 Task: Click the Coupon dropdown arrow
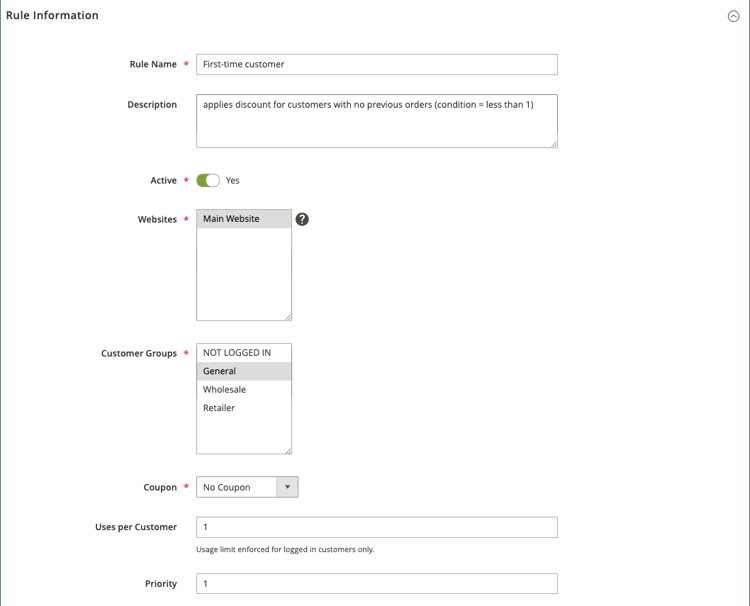(287, 487)
